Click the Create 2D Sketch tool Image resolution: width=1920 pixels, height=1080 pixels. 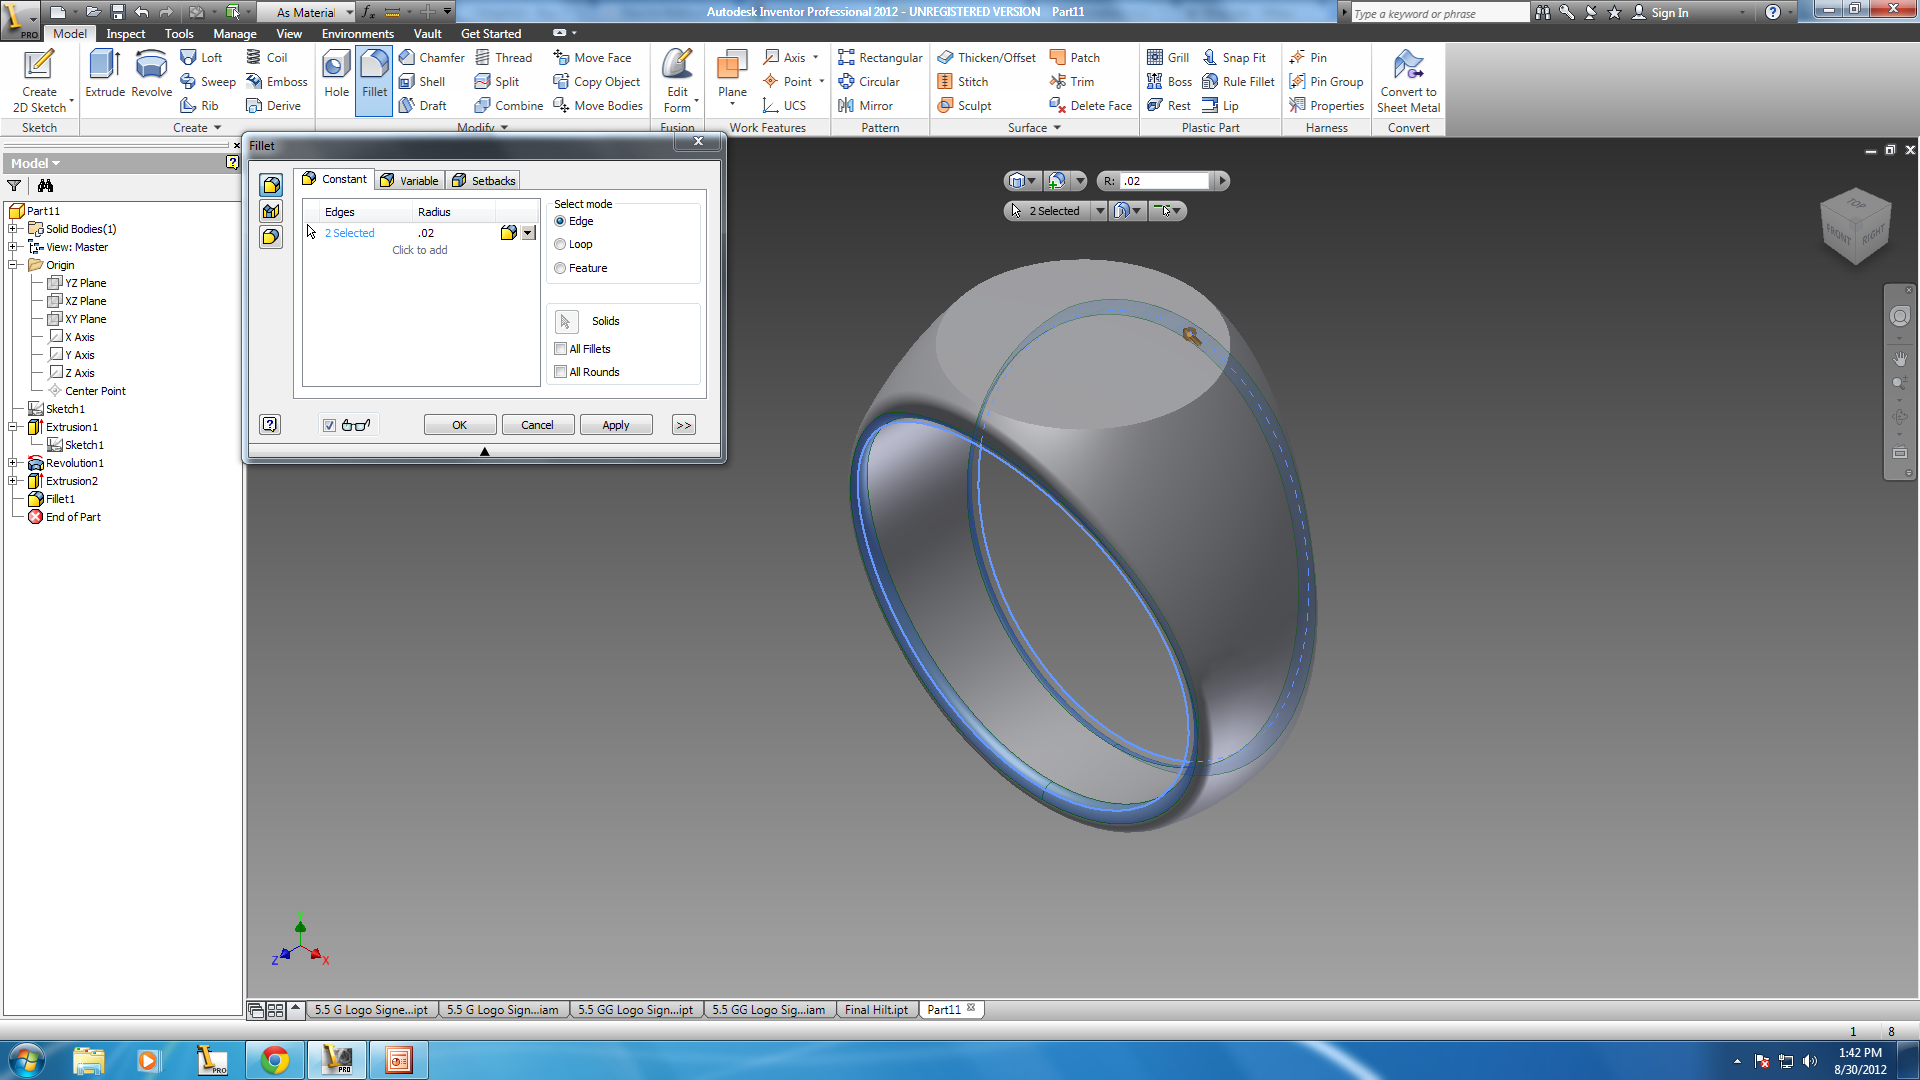pyautogui.click(x=39, y=81)
